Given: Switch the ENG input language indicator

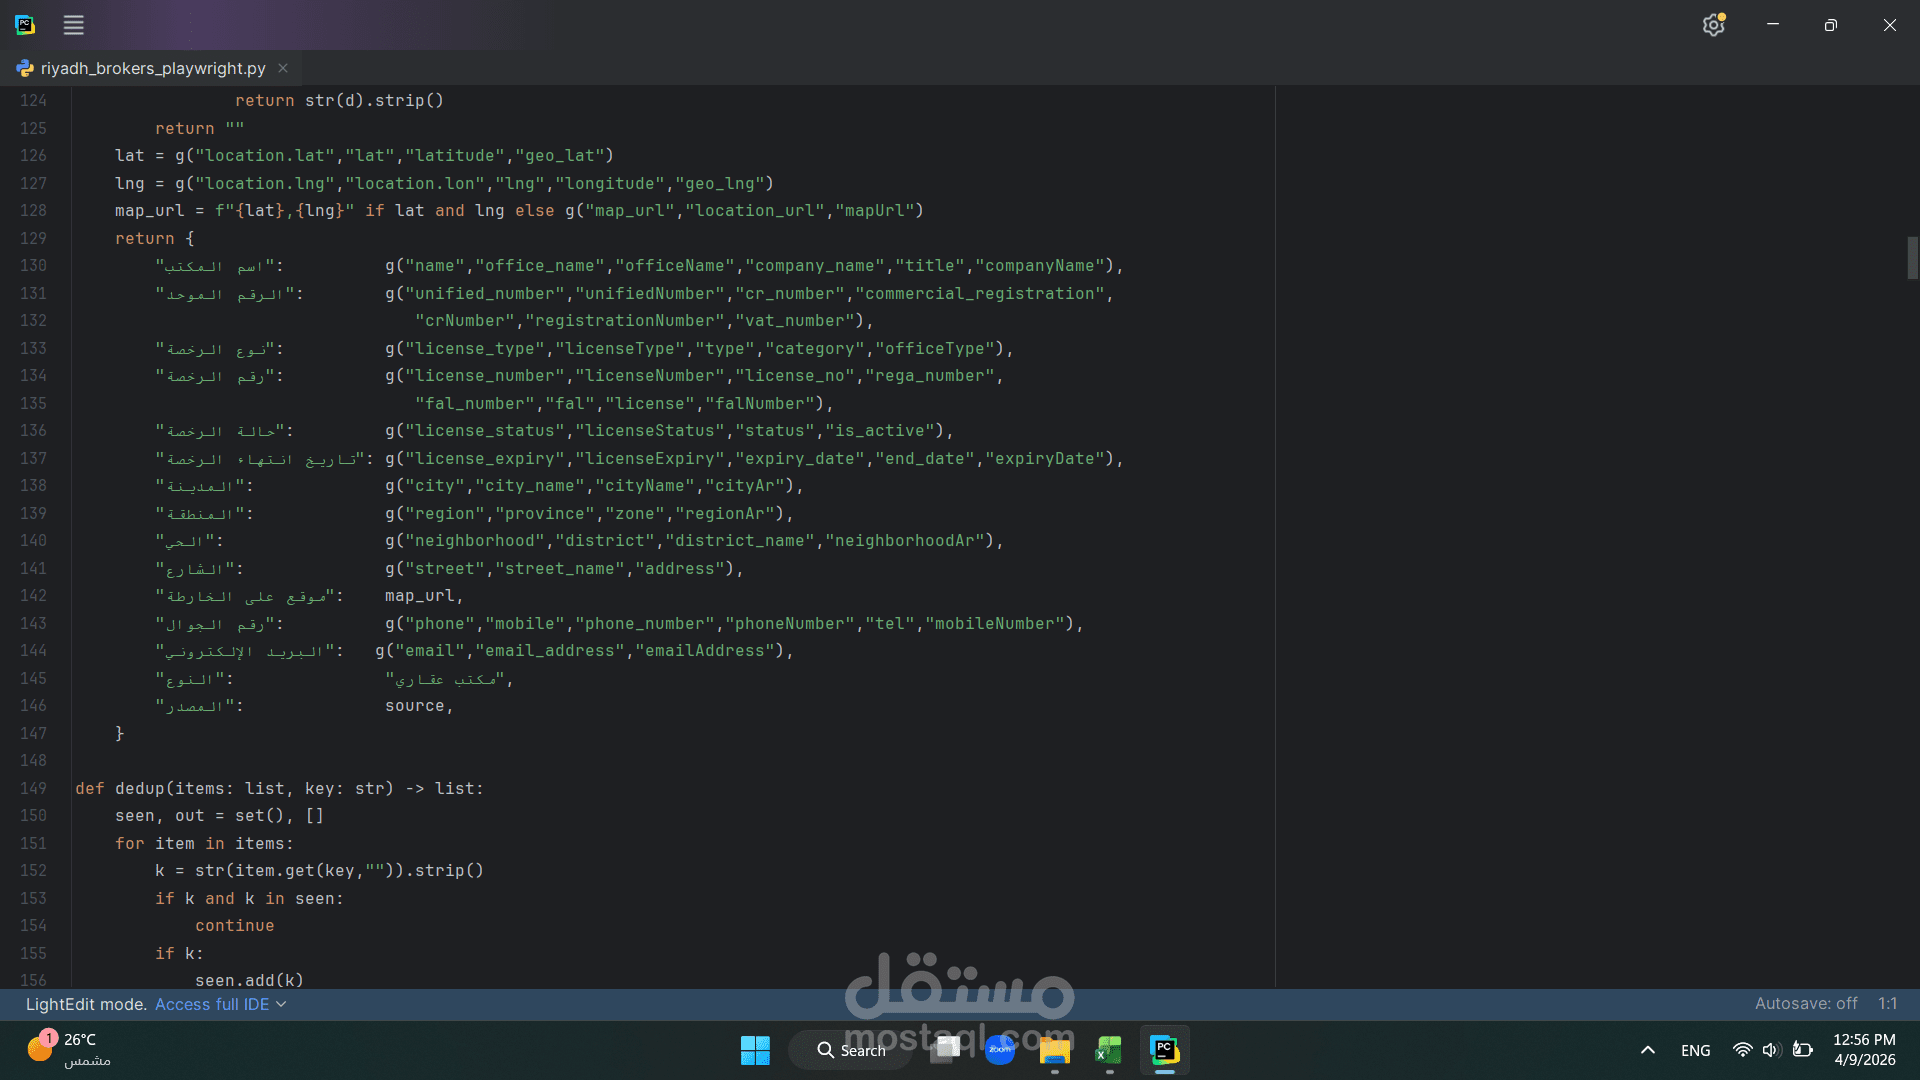Looking at the screenshot, I should pyautogui.click(x=1695, y=1050).
